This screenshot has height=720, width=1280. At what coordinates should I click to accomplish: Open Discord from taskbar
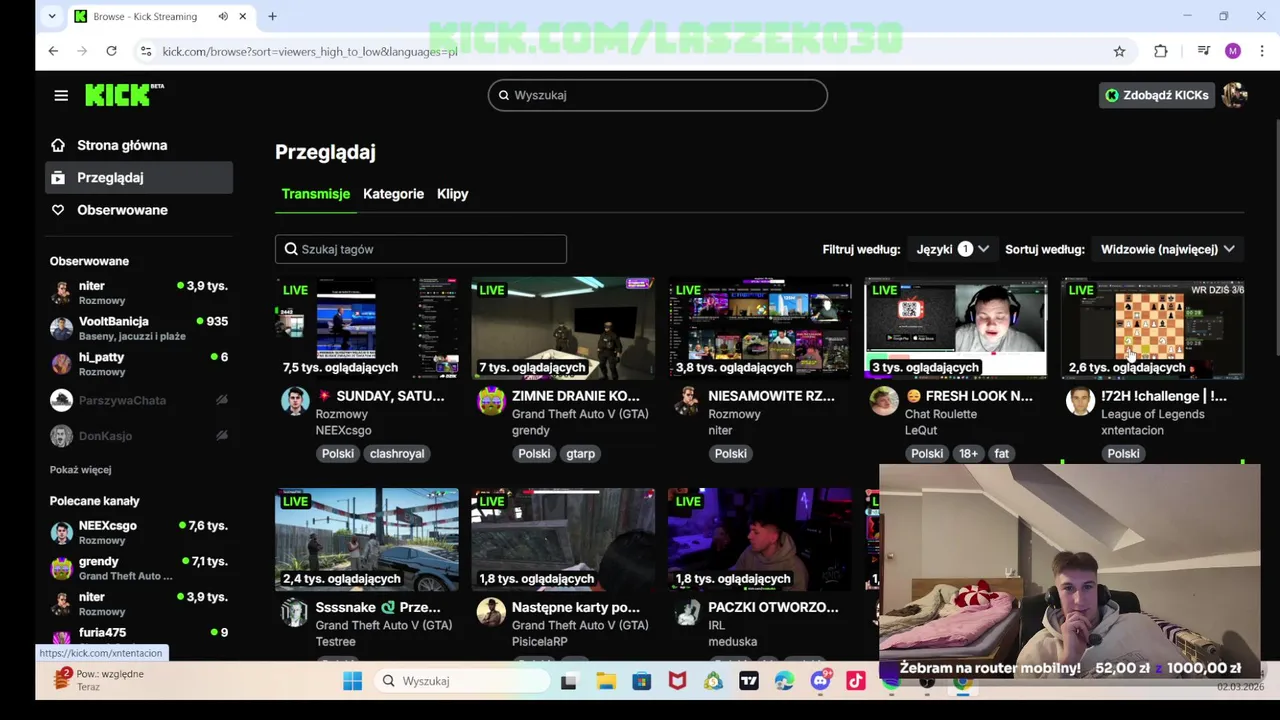[x=820, y=681]
